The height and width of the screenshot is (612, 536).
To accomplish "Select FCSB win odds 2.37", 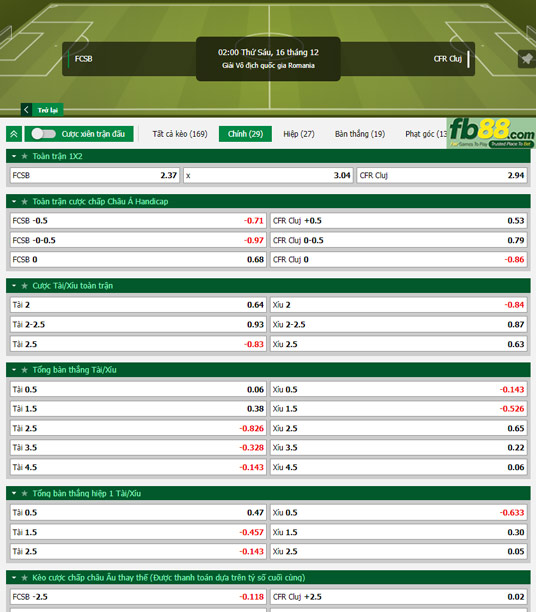I will (x=94, y=175).
